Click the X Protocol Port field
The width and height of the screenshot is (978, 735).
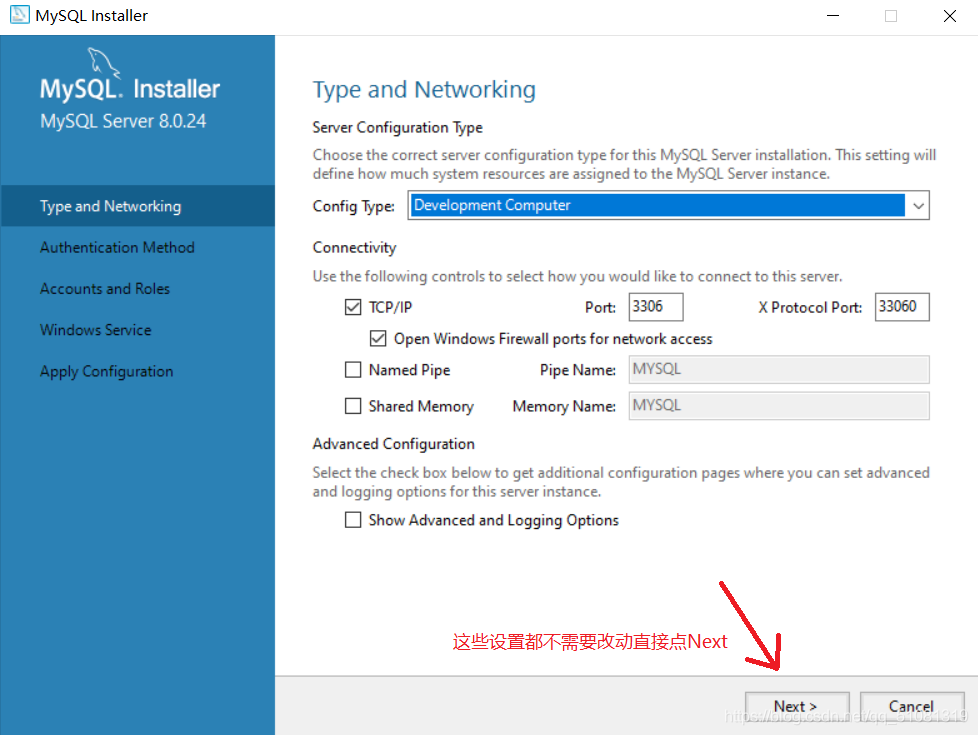pyautogui.click(x=902, y=307)
